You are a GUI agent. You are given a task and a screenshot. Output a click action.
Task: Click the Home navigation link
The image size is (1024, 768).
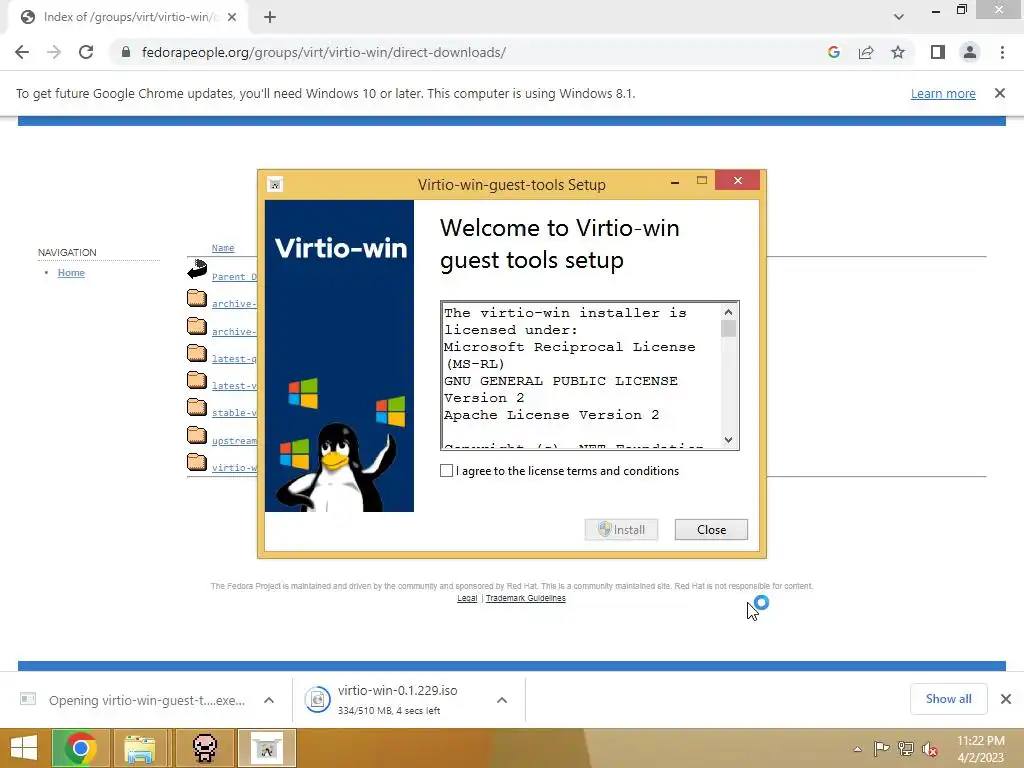pyautogui.click(x=71, y=272)
